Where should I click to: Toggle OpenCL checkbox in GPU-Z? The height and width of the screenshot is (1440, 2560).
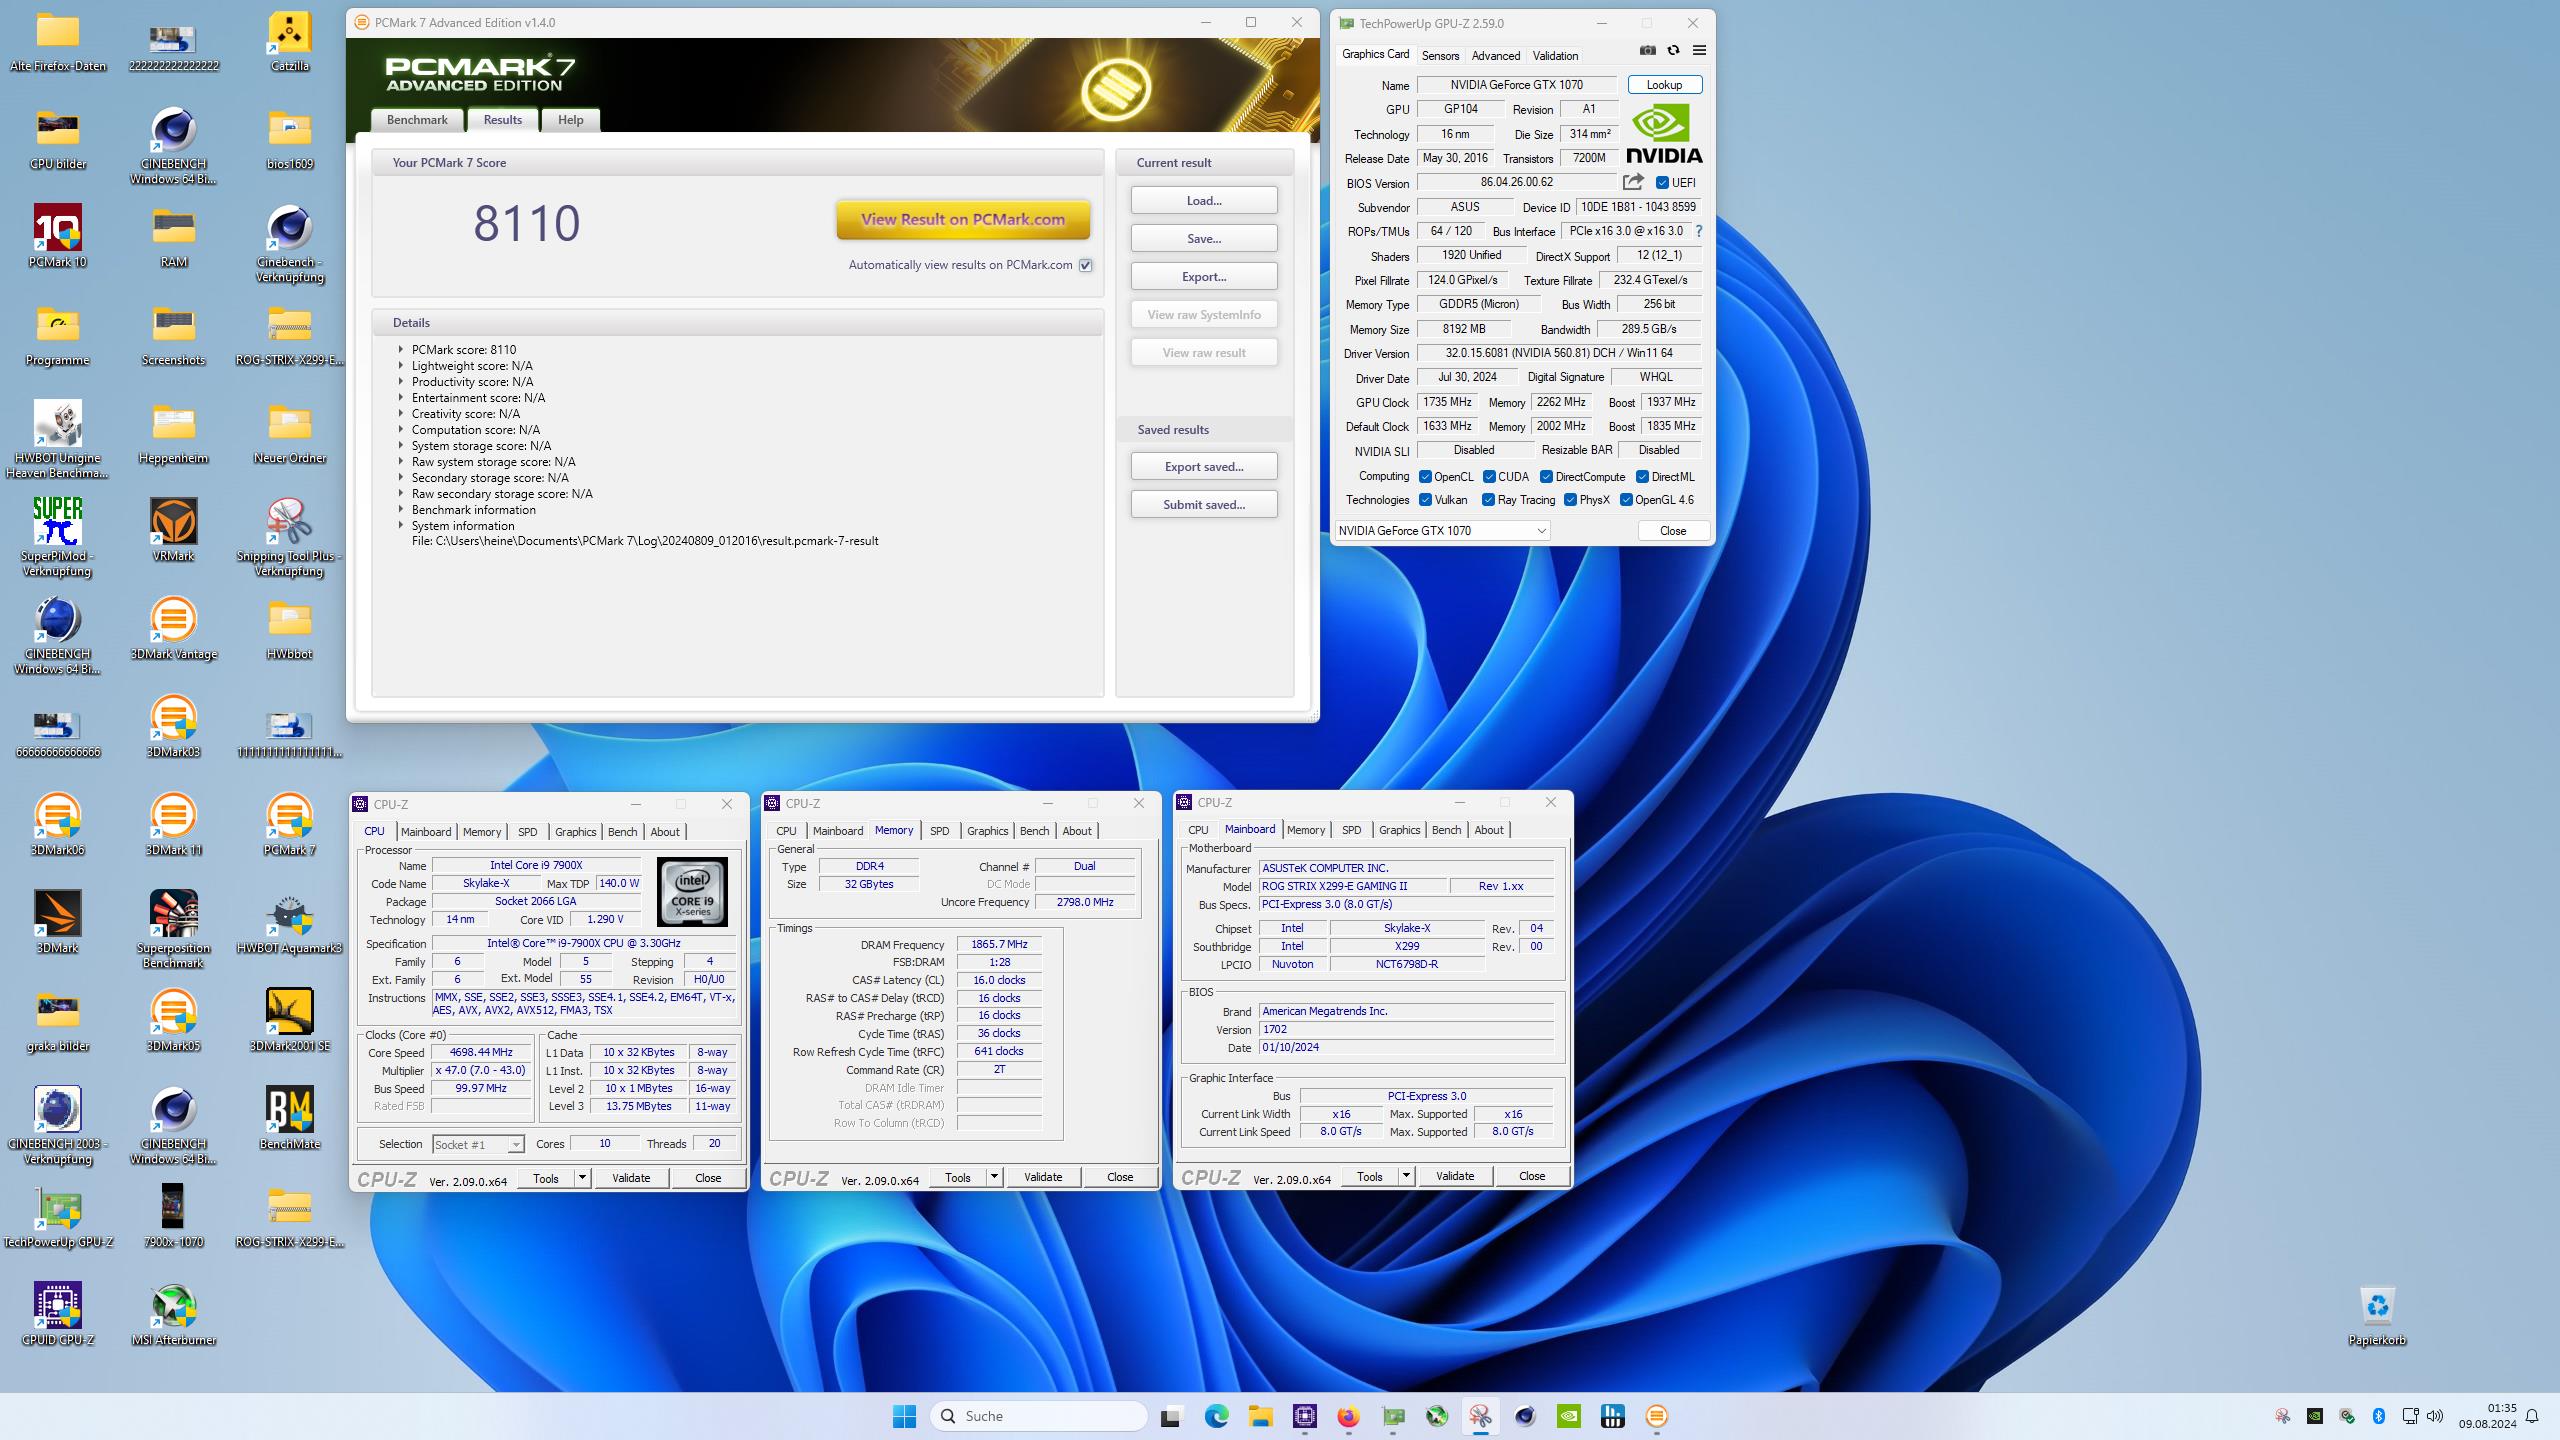tap(1425, 477)
